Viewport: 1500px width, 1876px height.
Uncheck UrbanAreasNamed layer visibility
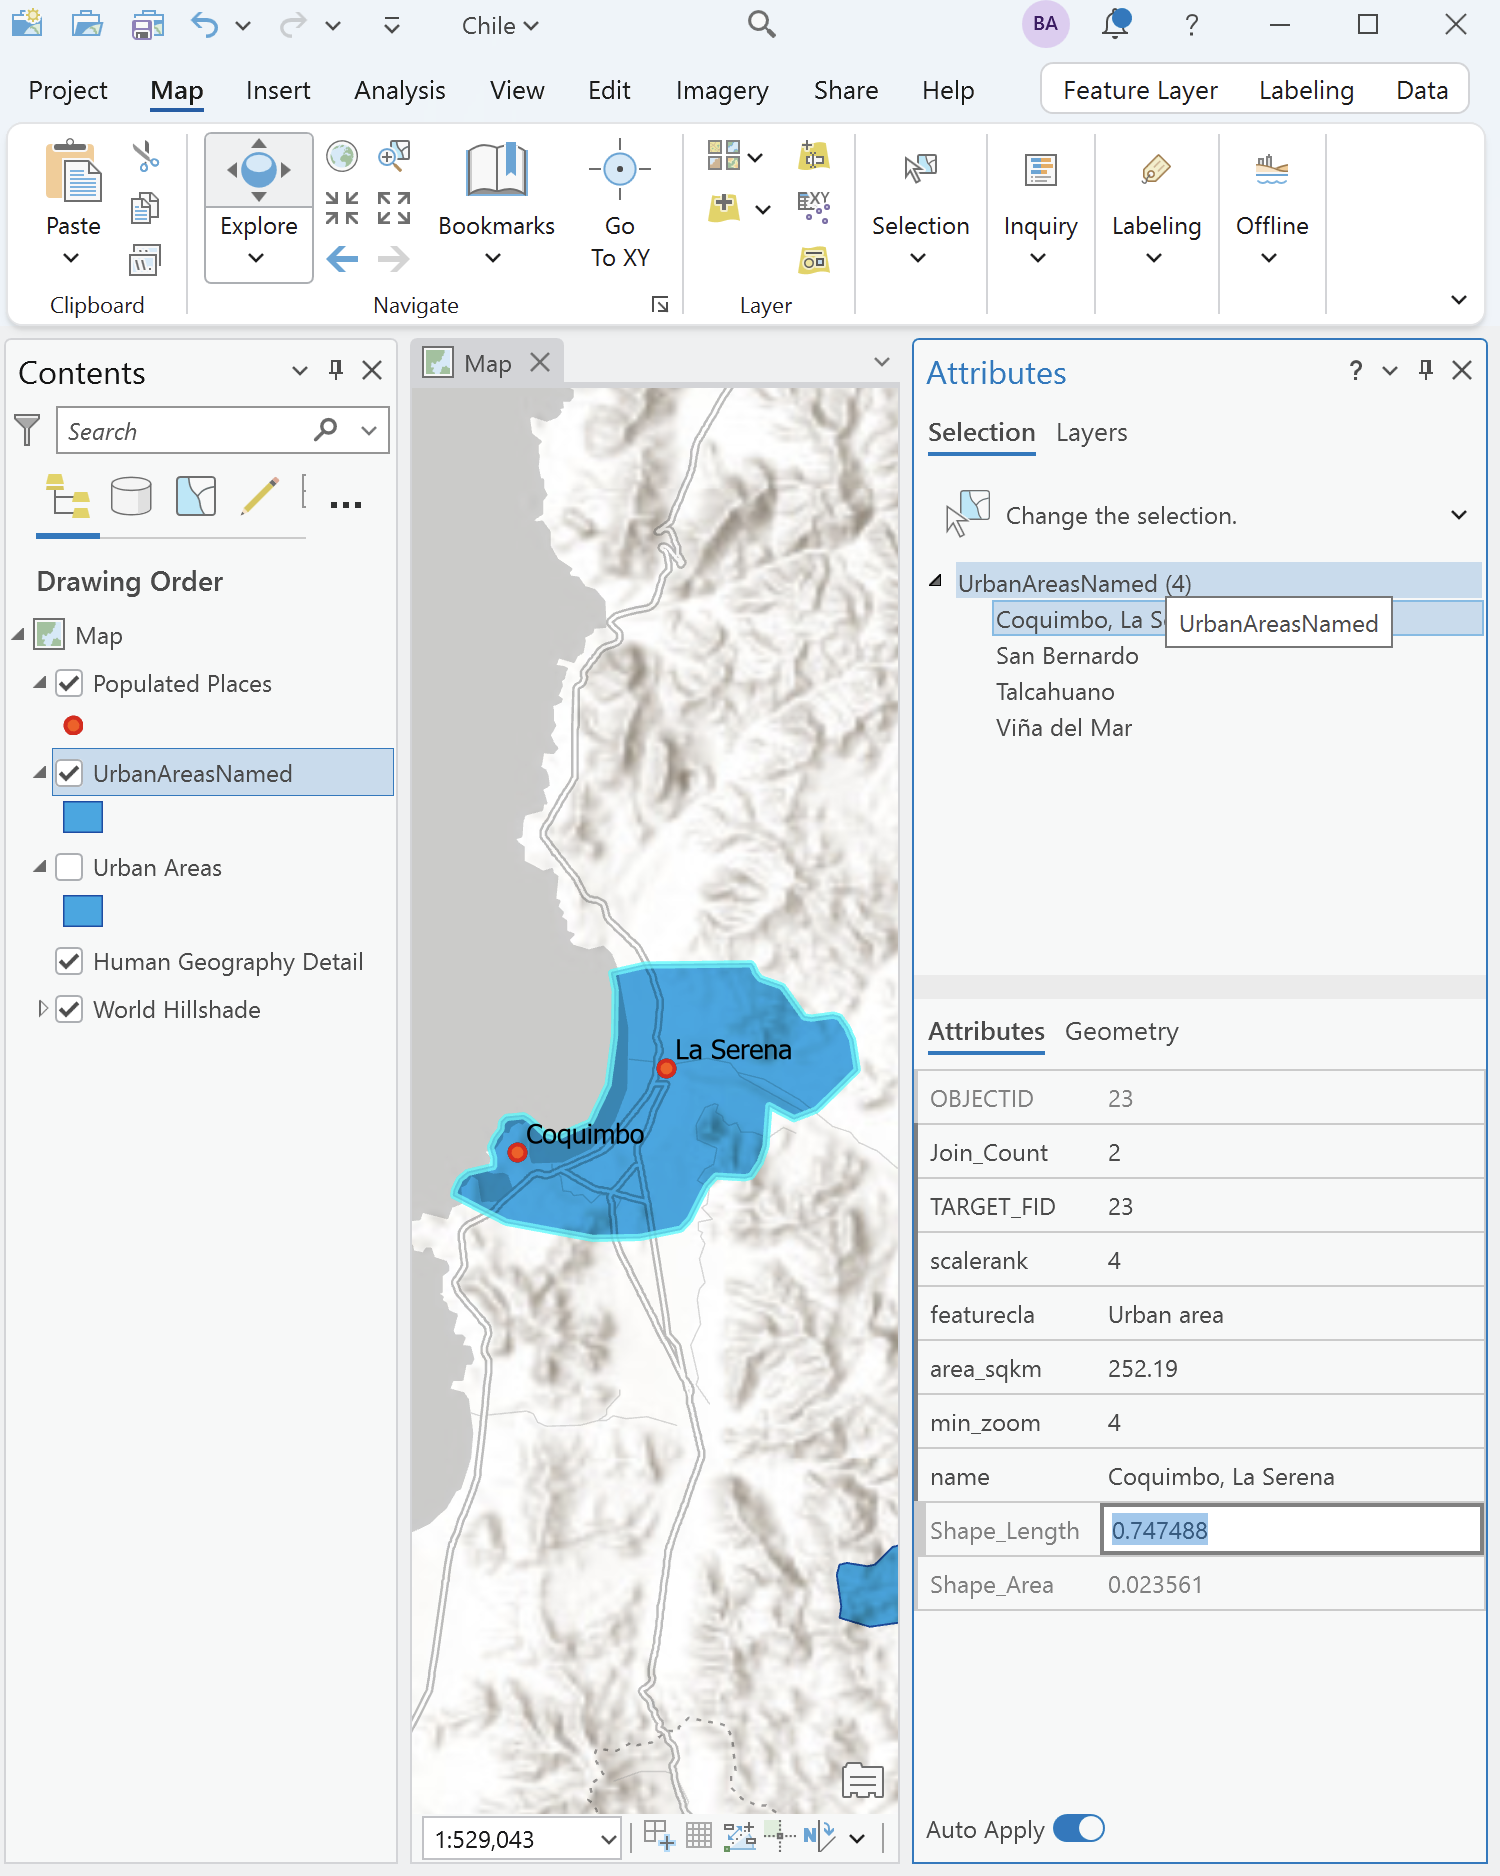[x=69, y=773]
